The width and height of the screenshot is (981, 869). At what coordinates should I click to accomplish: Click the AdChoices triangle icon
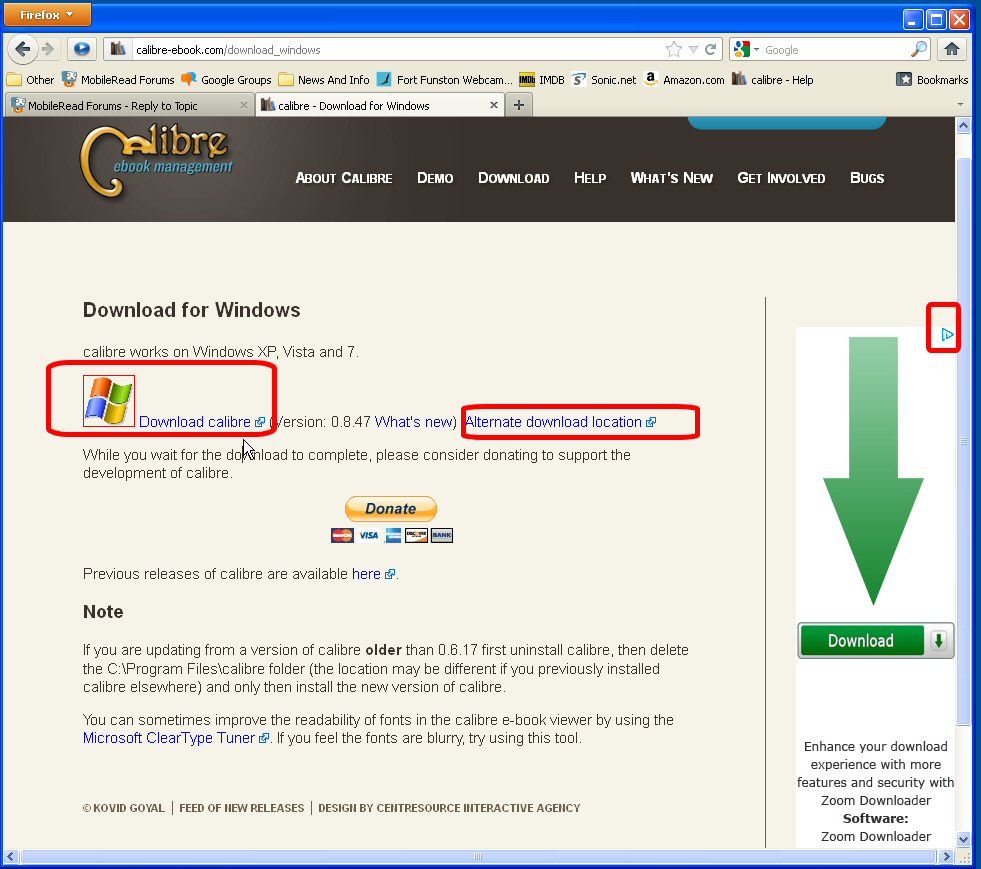coord(947,335)
